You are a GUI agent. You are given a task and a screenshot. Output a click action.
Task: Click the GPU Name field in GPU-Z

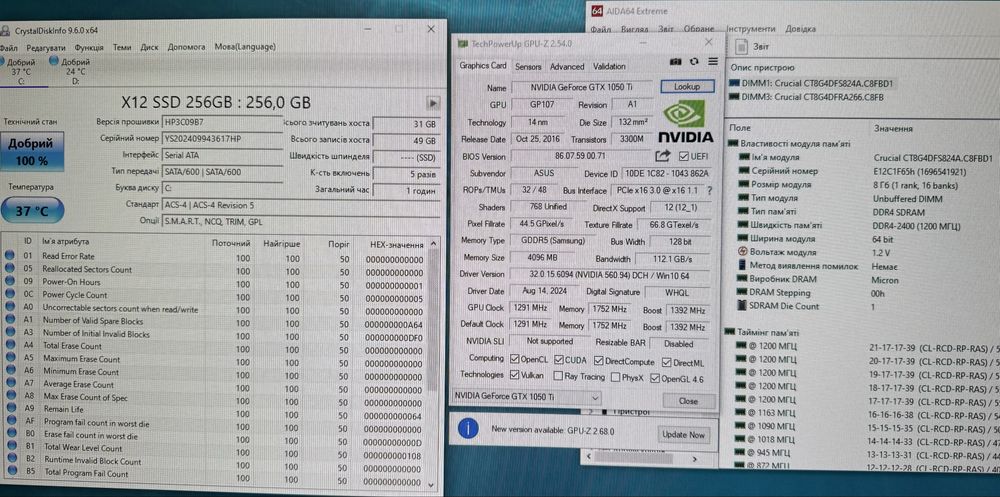[582, 87]
